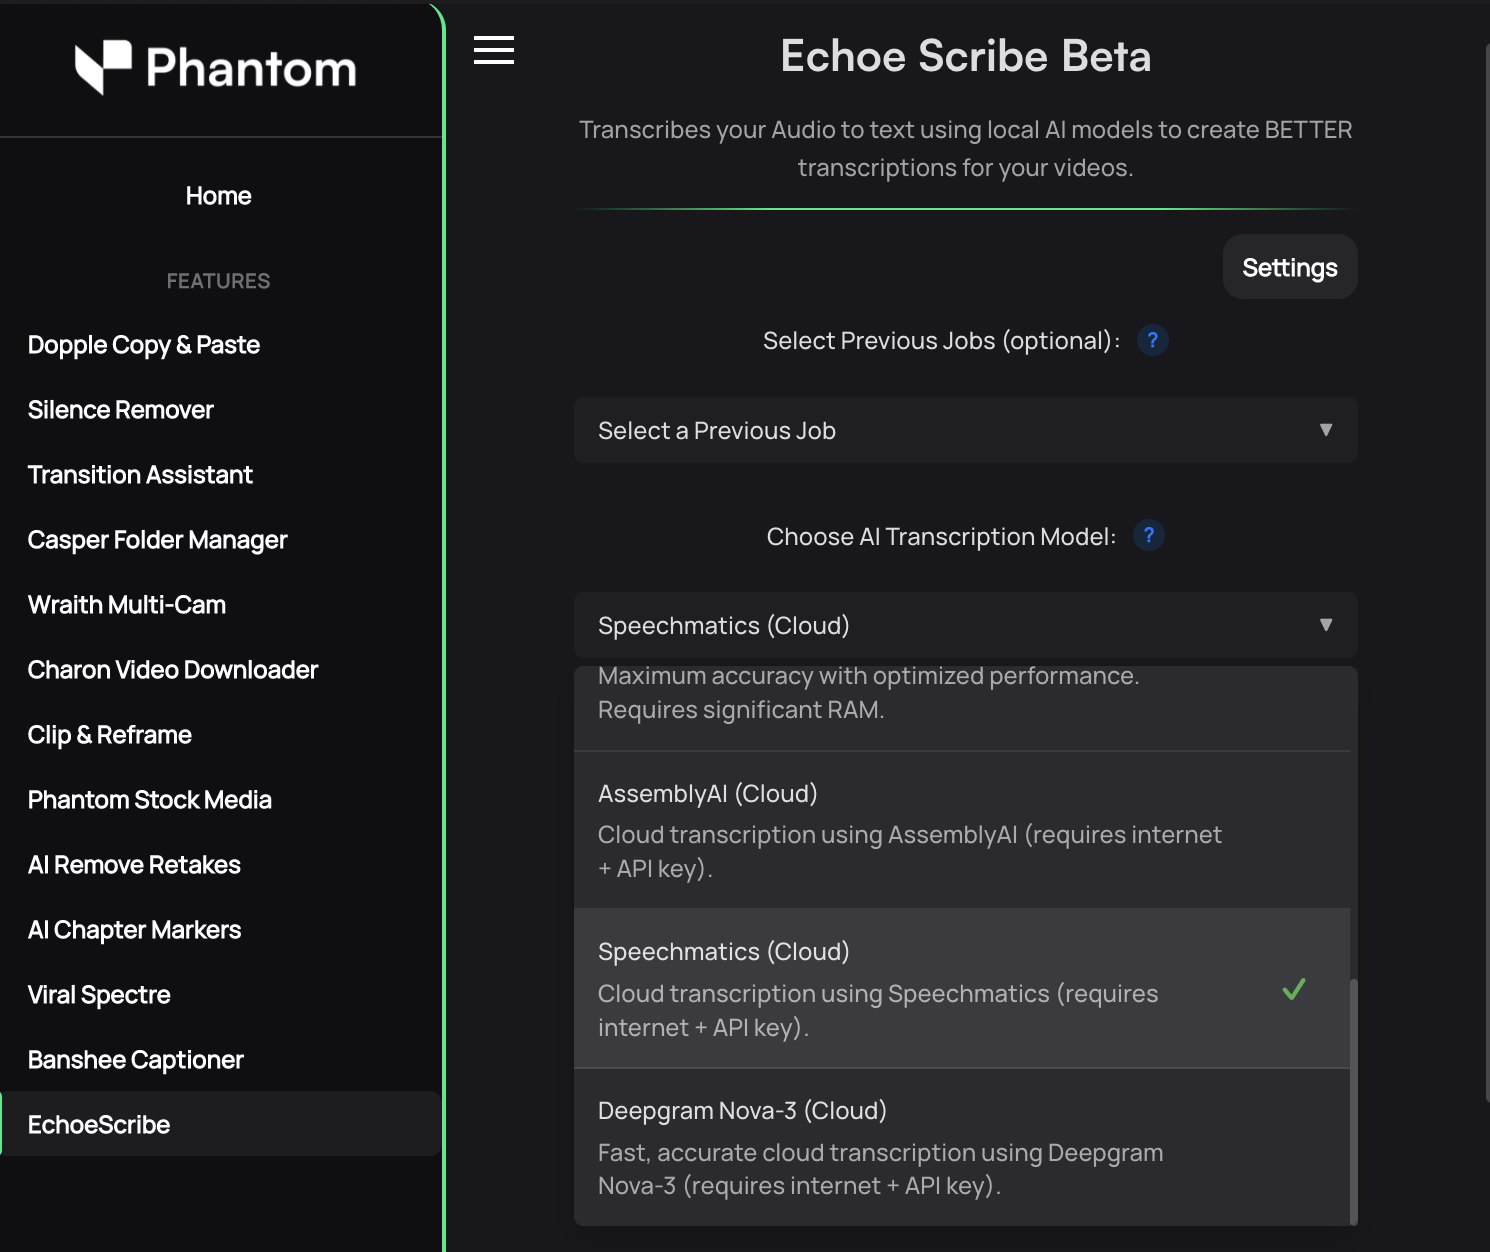Toggle the hamburger menu icon
The width and height of the screenshot is (1490, 1252).
[x=493, y=50]
